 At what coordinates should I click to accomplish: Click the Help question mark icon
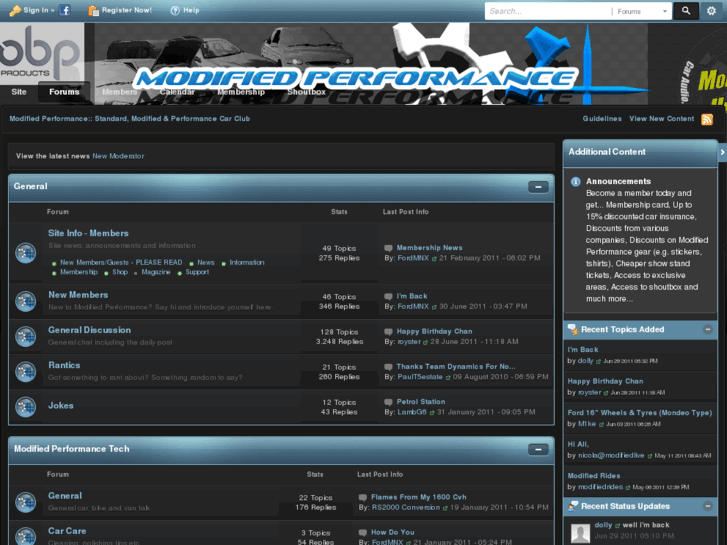tap(175, 11)
